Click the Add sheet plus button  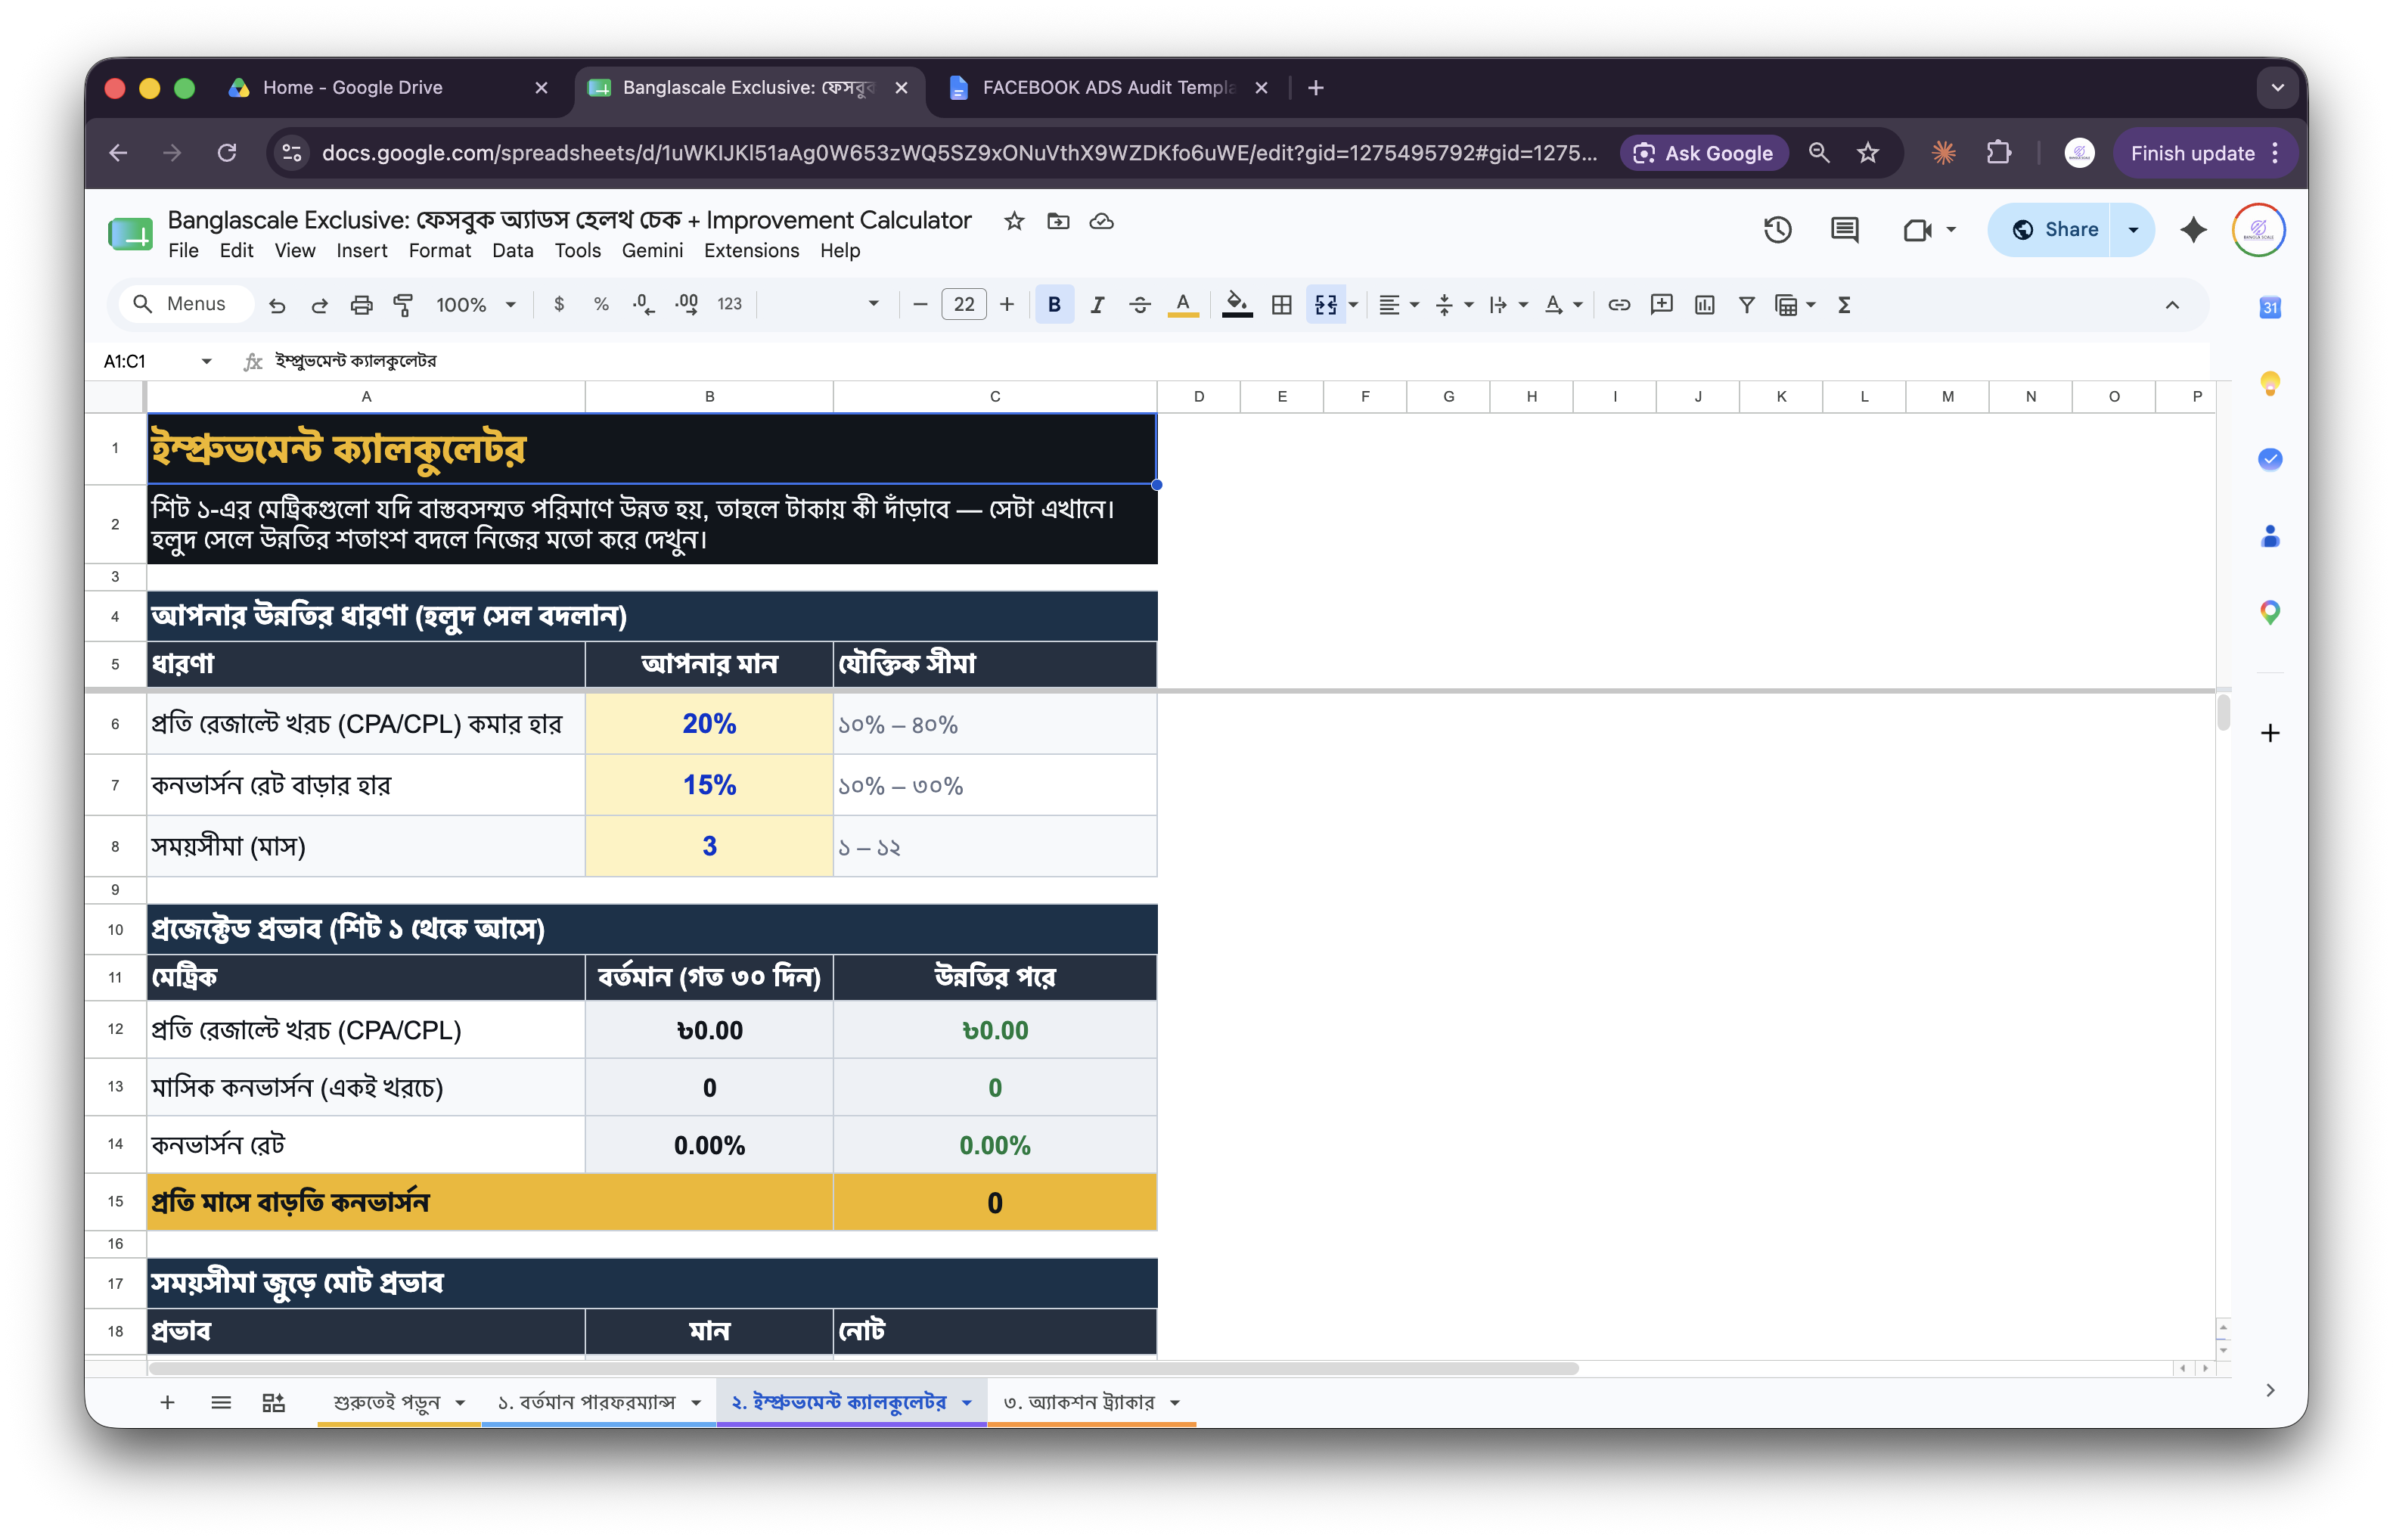point(167,1403)
